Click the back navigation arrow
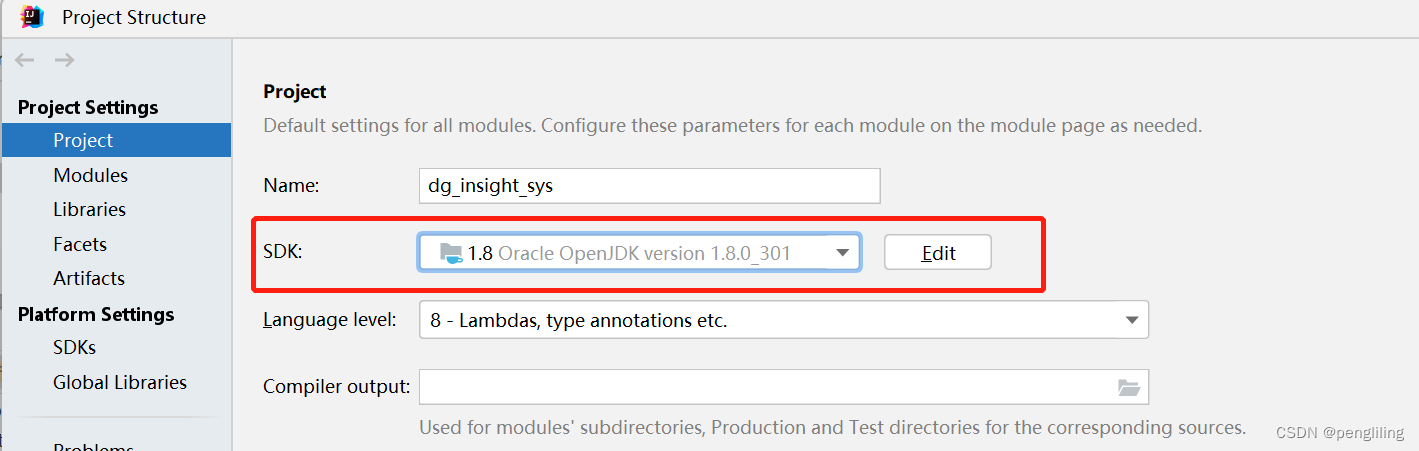 point(25,61)
